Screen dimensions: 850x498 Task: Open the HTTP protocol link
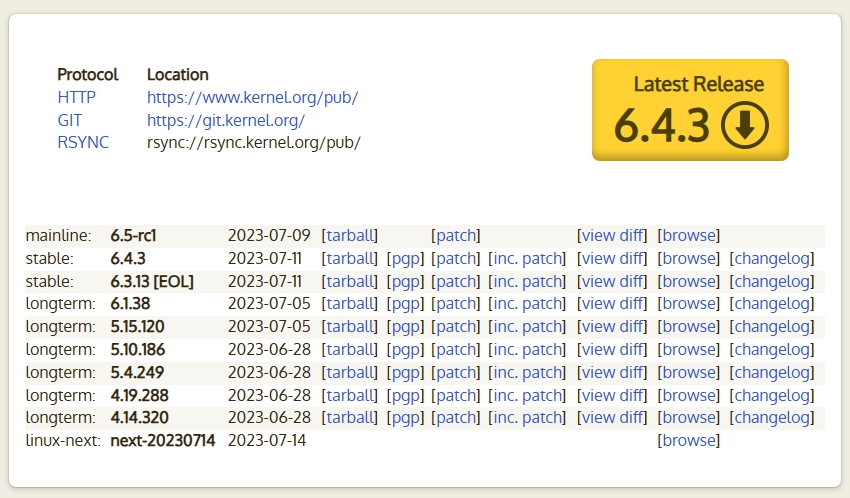[76, 98]
